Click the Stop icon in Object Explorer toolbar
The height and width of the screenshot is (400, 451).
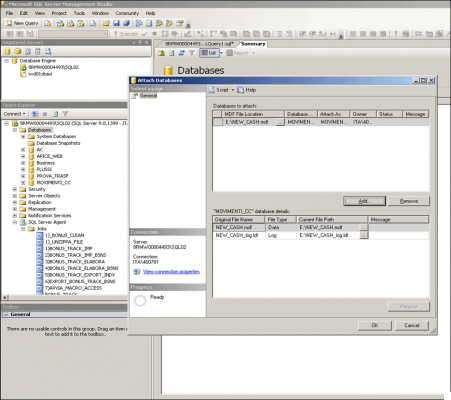coord(45,114)
